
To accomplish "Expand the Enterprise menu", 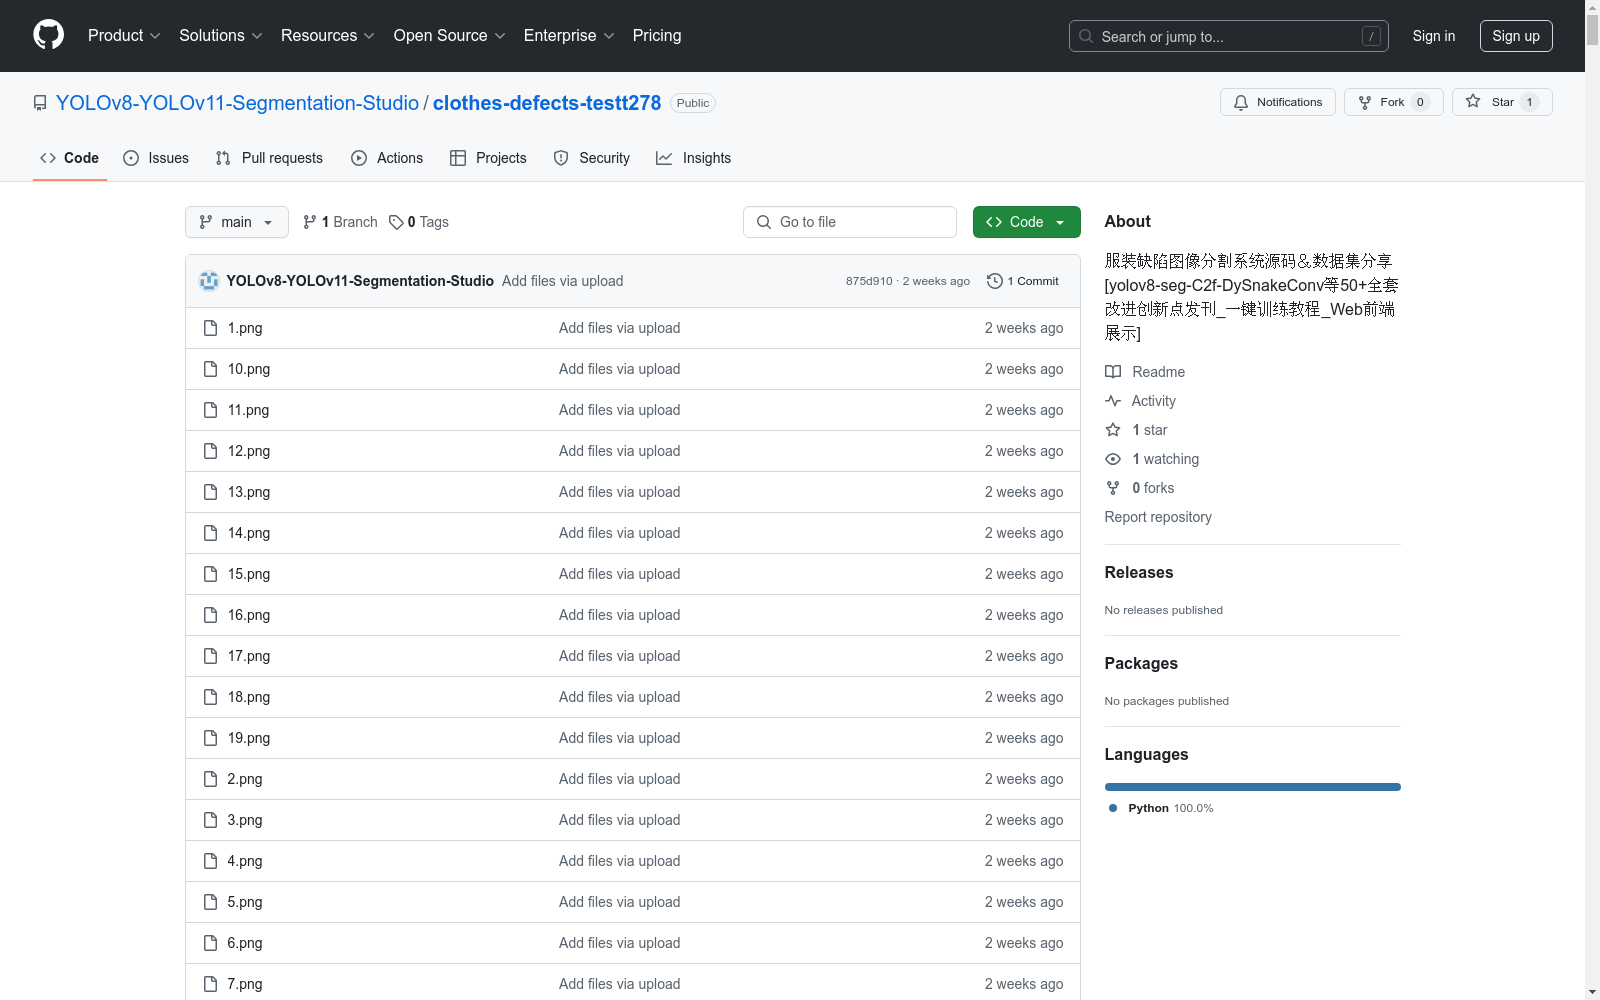I will [x=569, y=36].
